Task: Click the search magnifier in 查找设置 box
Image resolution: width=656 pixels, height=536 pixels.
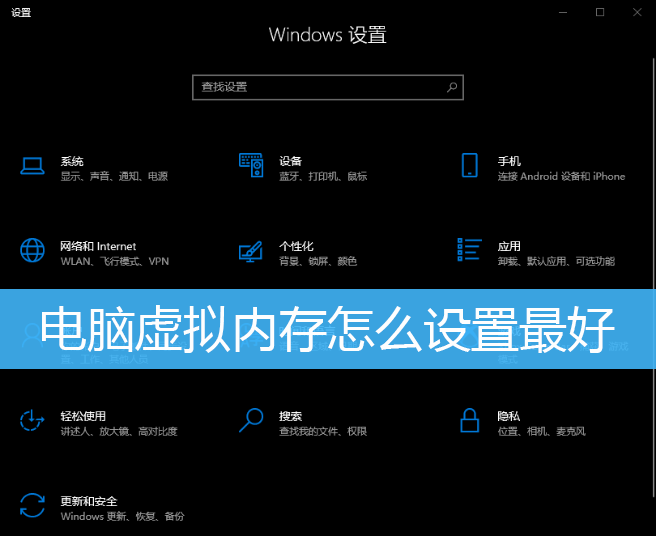Action: click(x=452, y=87)
